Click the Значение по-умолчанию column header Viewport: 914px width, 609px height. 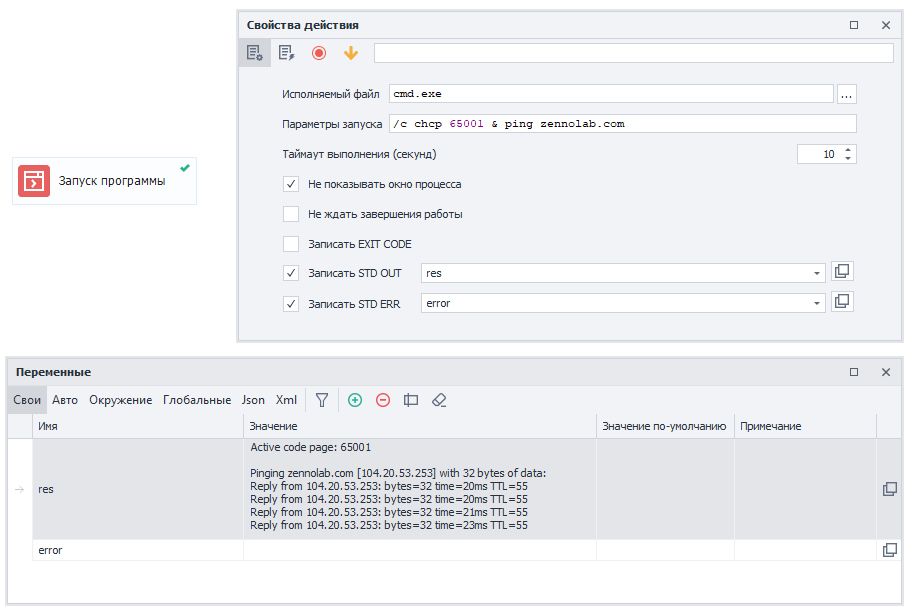665,426
